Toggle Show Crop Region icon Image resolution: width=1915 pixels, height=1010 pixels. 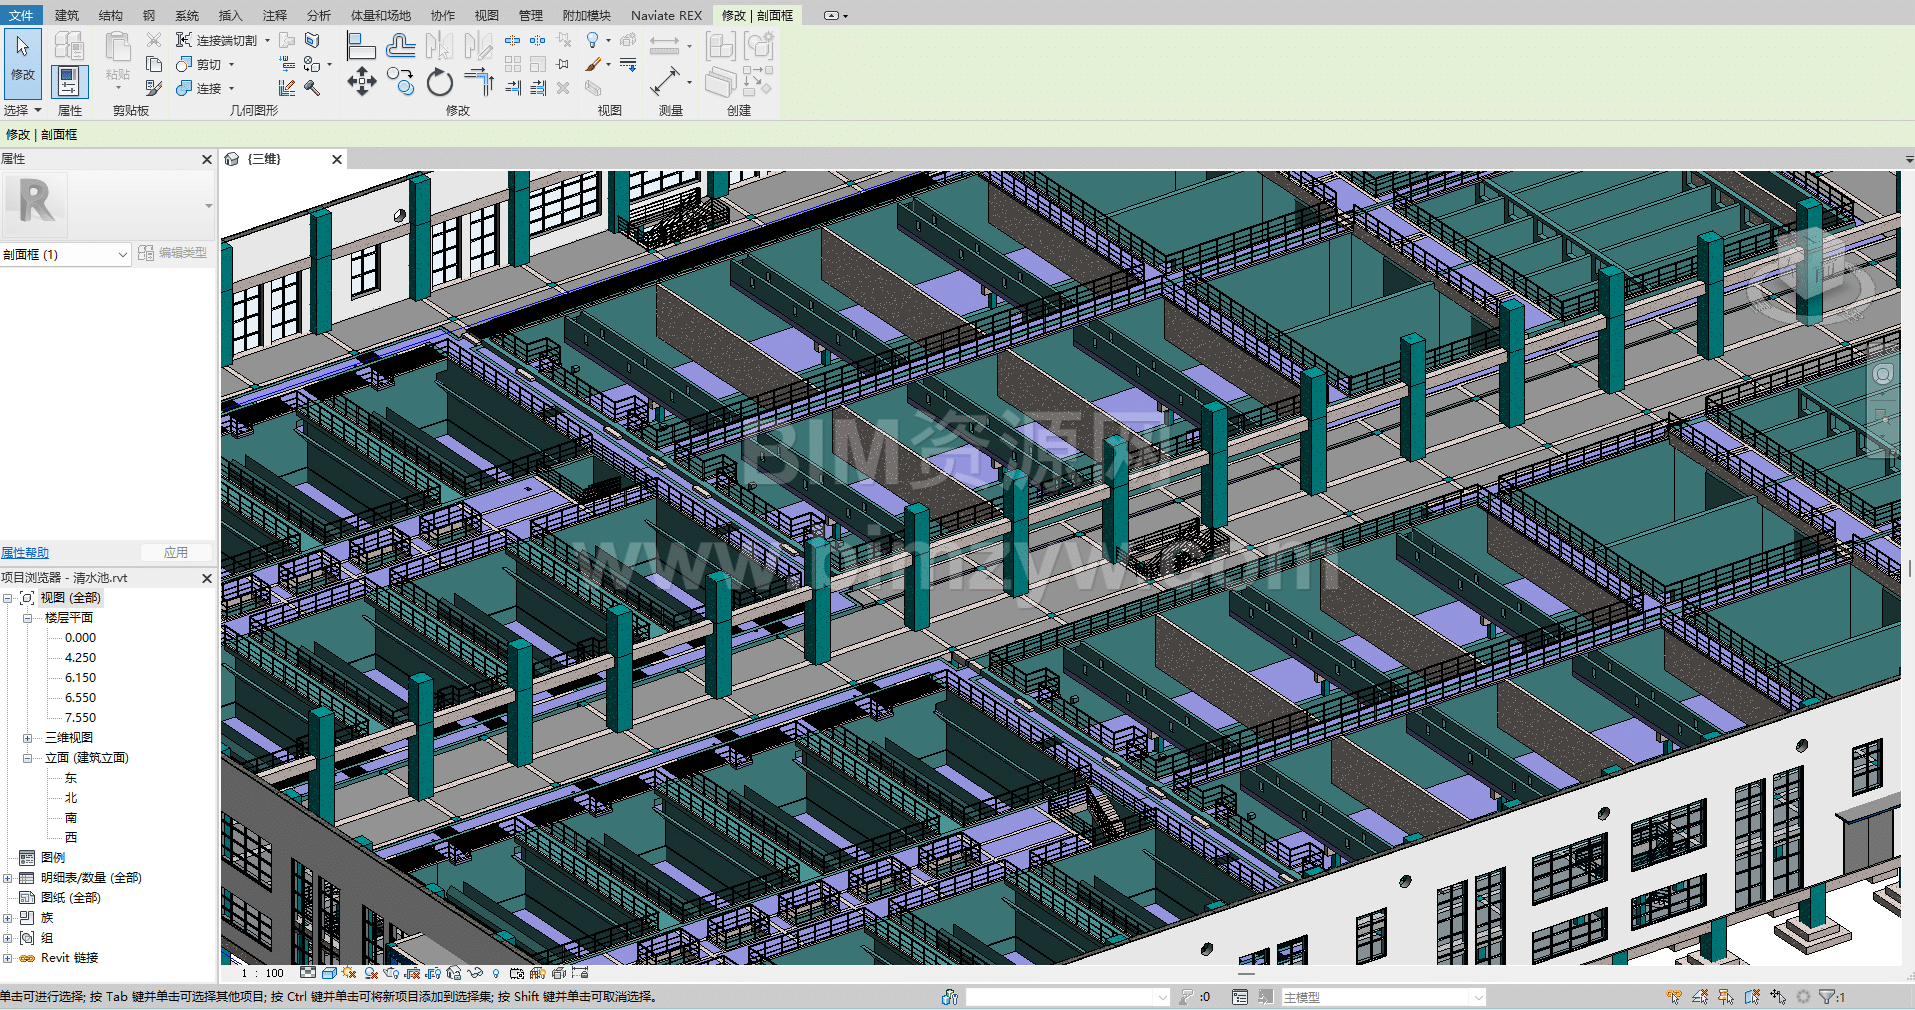point(433,973)
